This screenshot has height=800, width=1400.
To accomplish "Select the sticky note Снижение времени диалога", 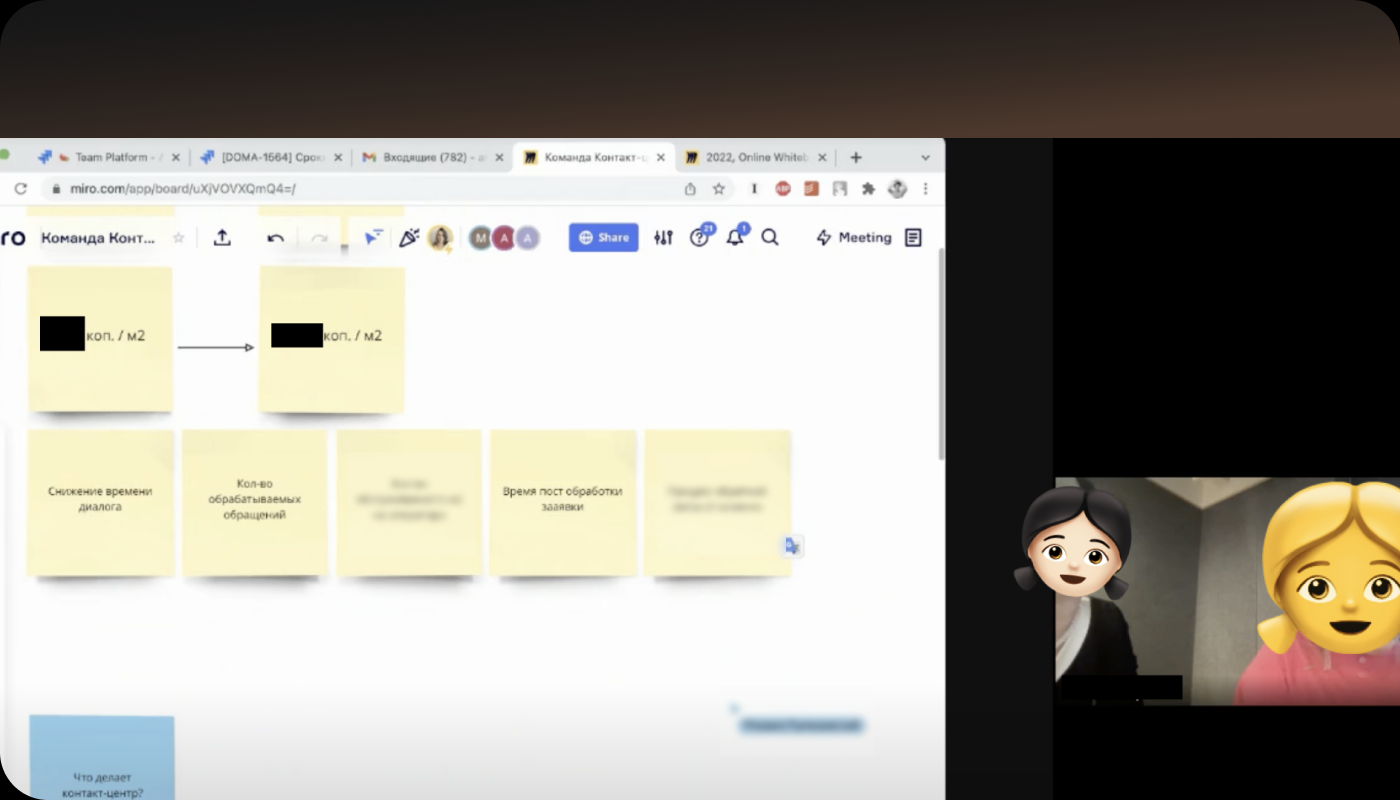I will (x=100, y=500).
